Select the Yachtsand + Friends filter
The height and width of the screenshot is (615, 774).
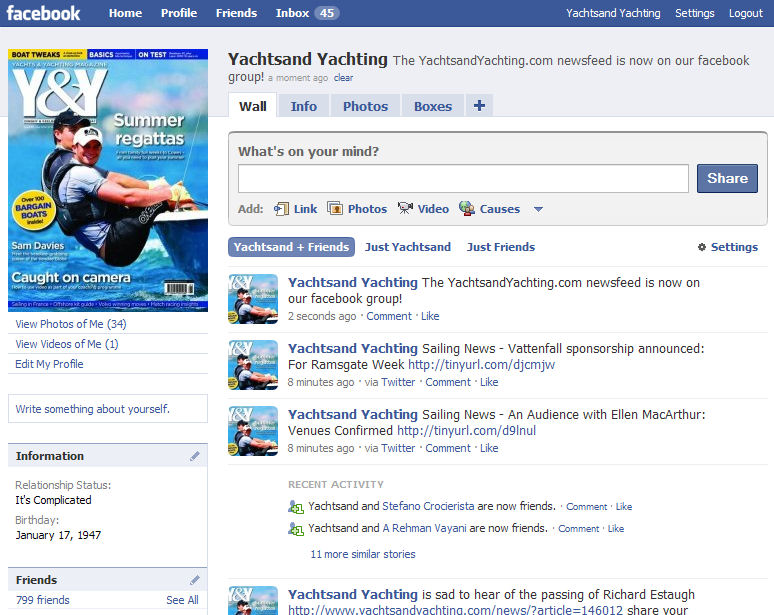pyautogui.click(x=291, y=247)
